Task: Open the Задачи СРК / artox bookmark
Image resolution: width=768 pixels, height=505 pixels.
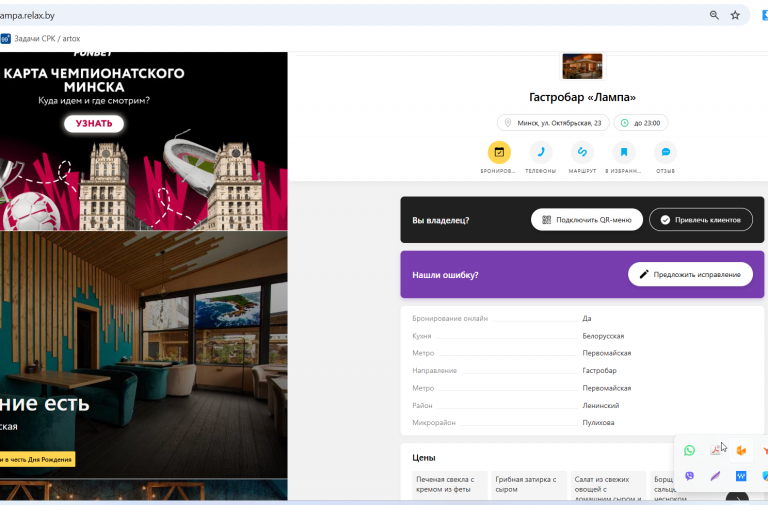Action: (41, 38)
